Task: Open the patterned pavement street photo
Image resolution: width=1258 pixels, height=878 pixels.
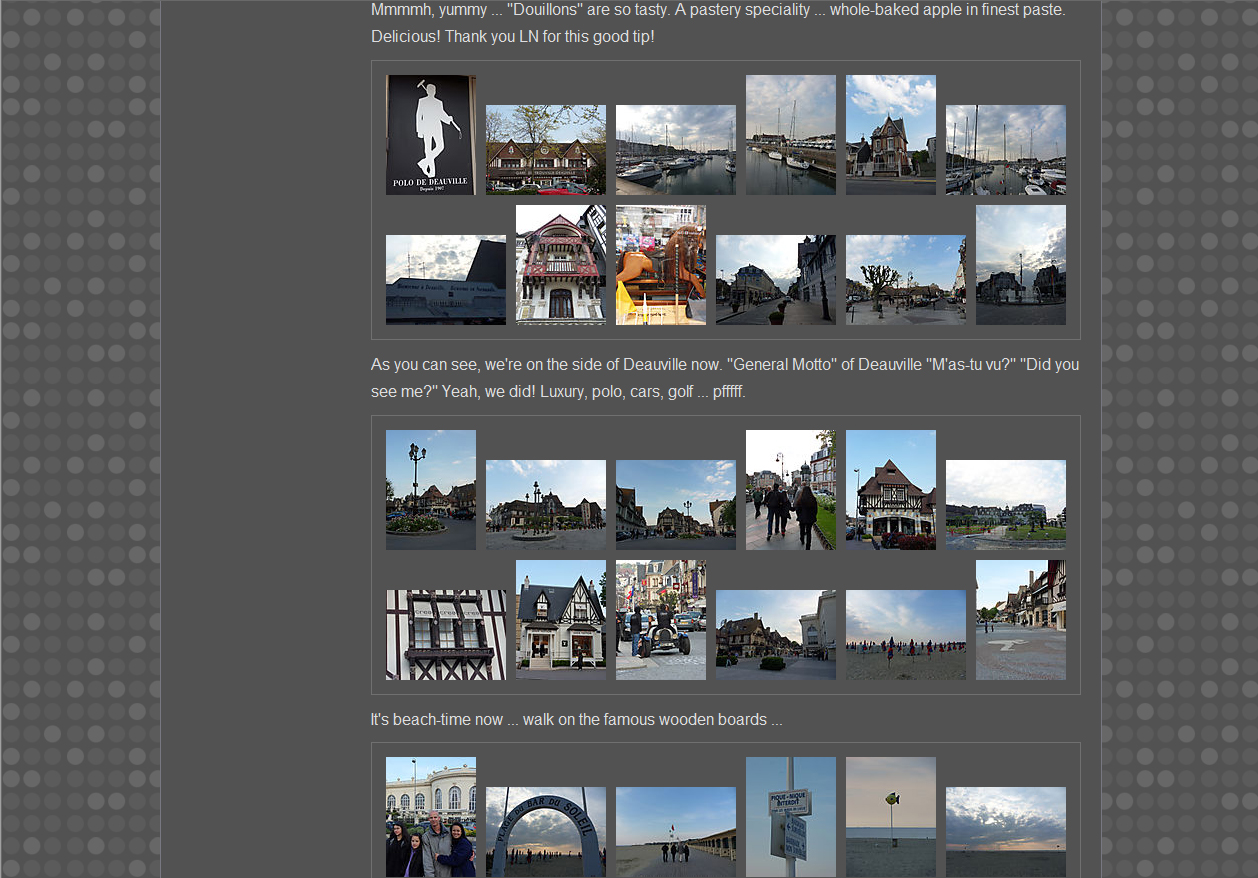Action: (x=1020, y=620)
